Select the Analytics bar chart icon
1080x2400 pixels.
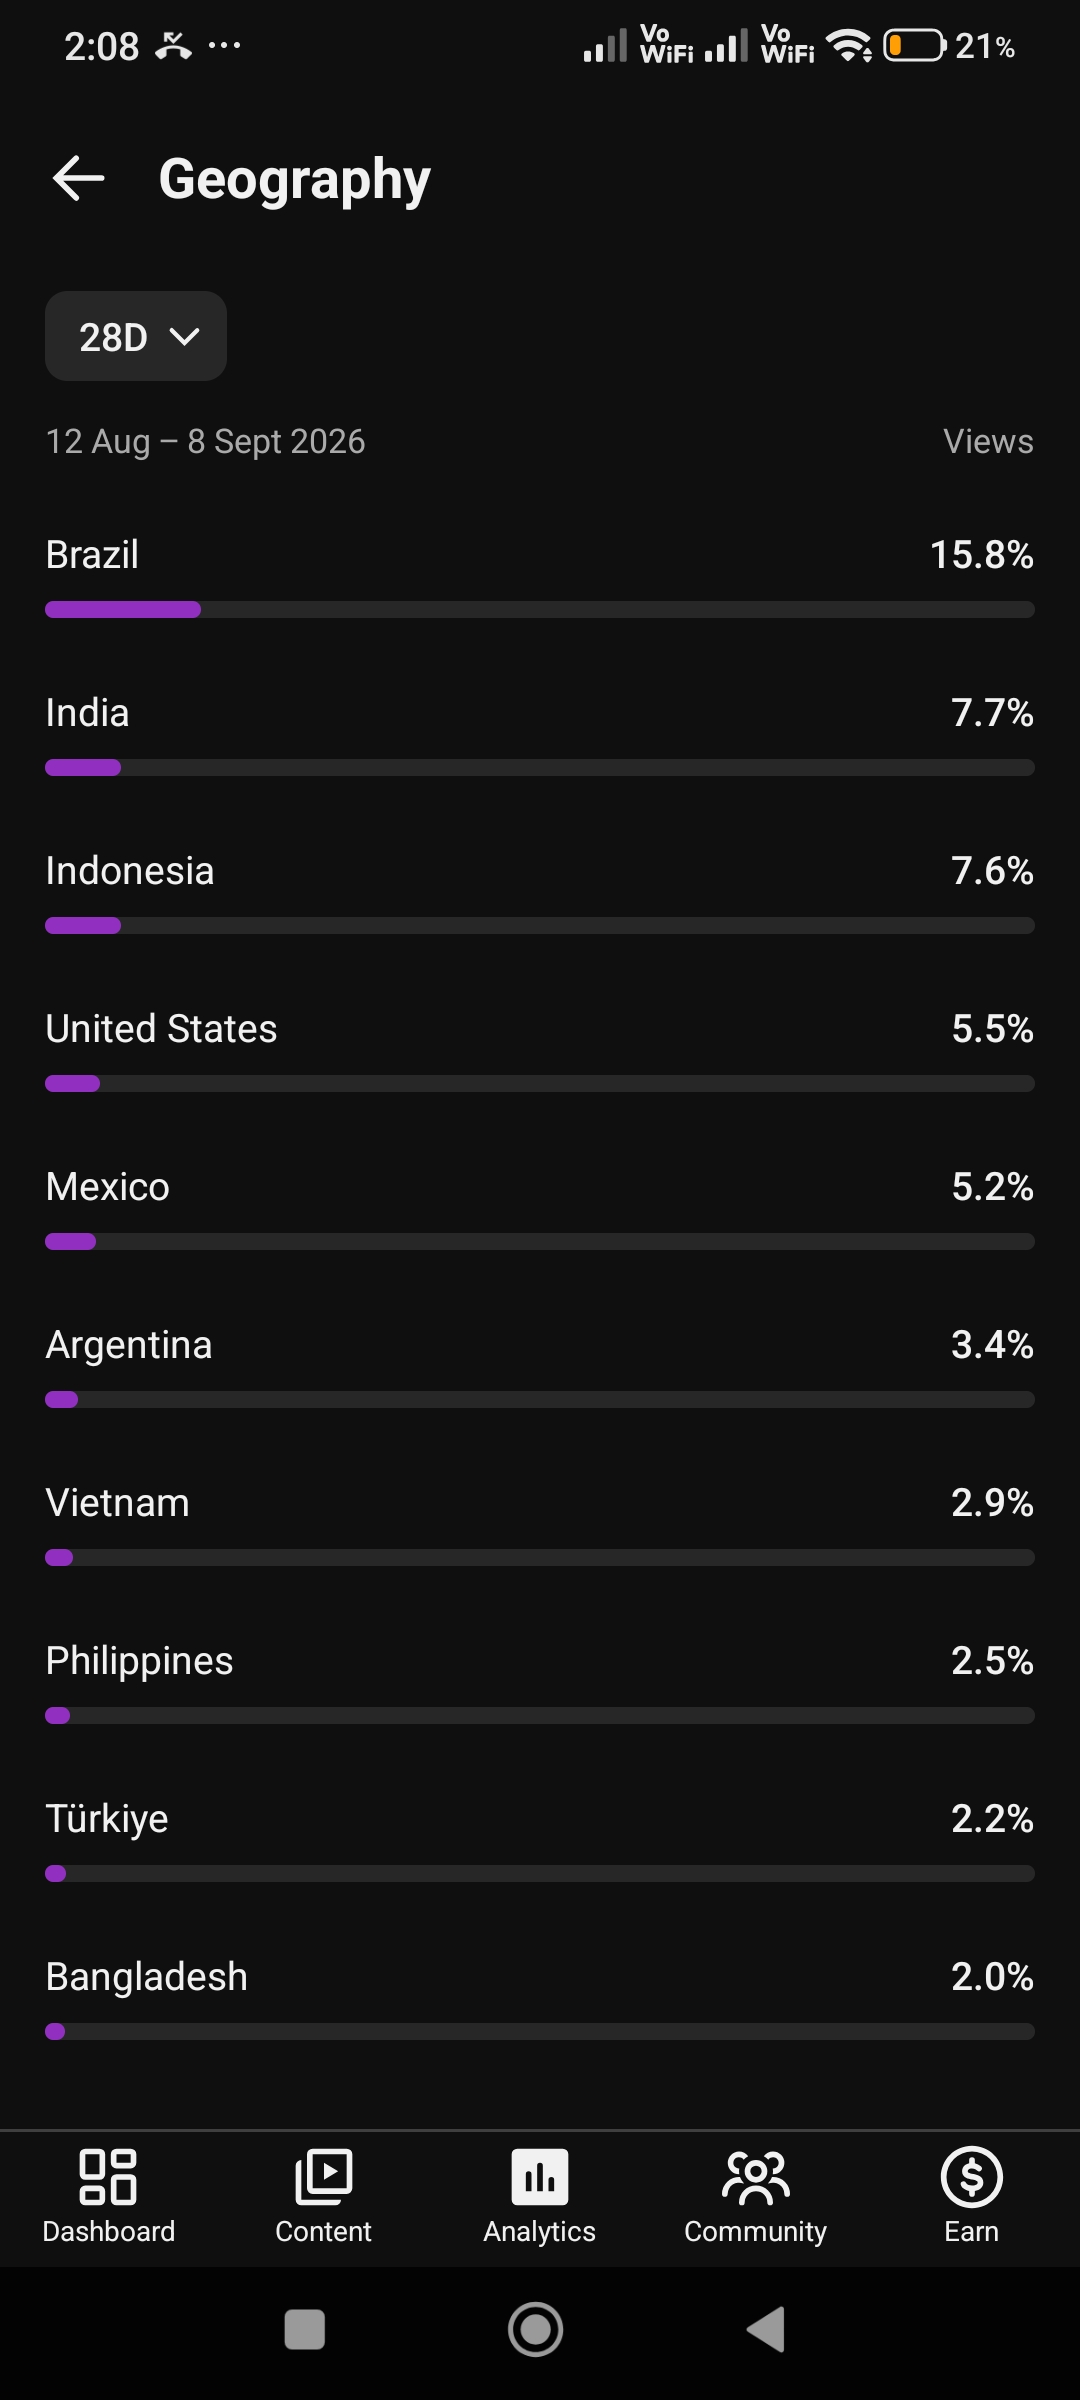(540, 2177)
